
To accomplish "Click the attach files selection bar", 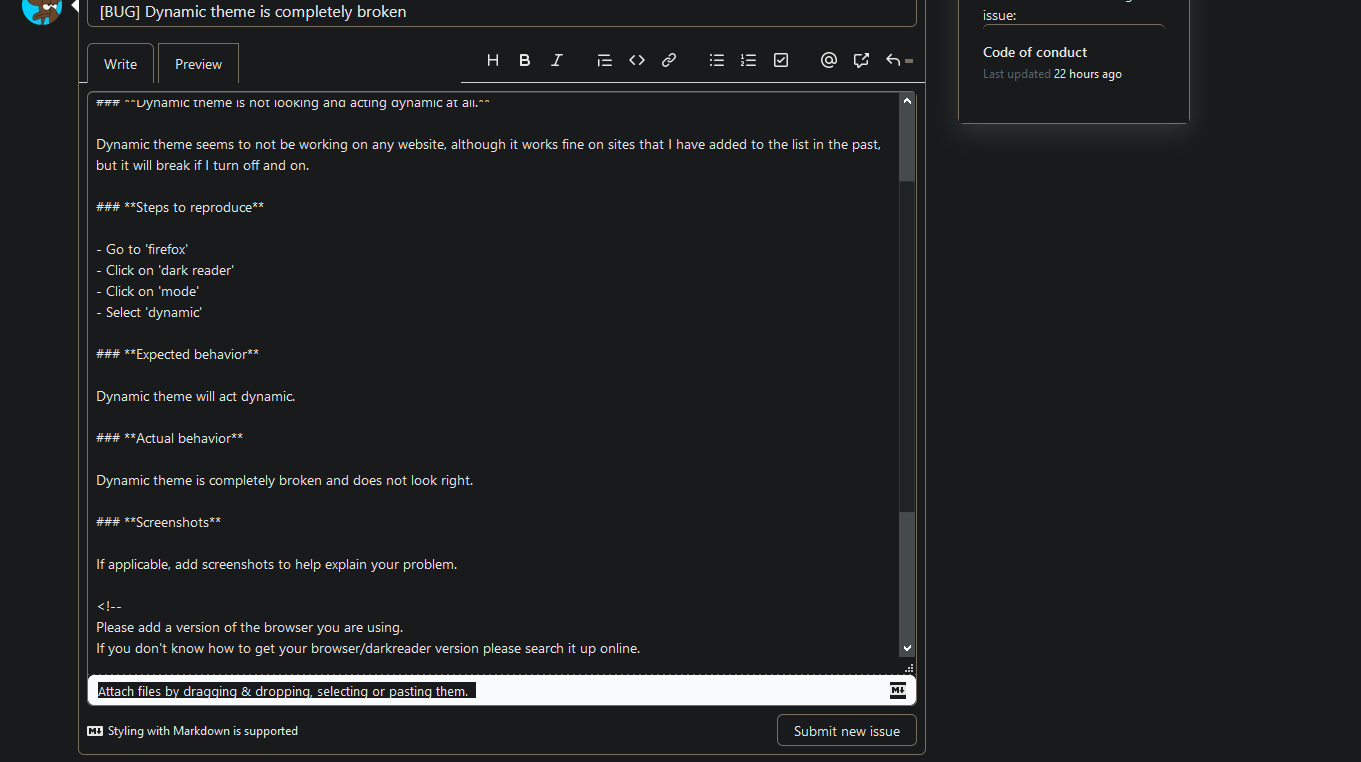I will tap(284, 690).
